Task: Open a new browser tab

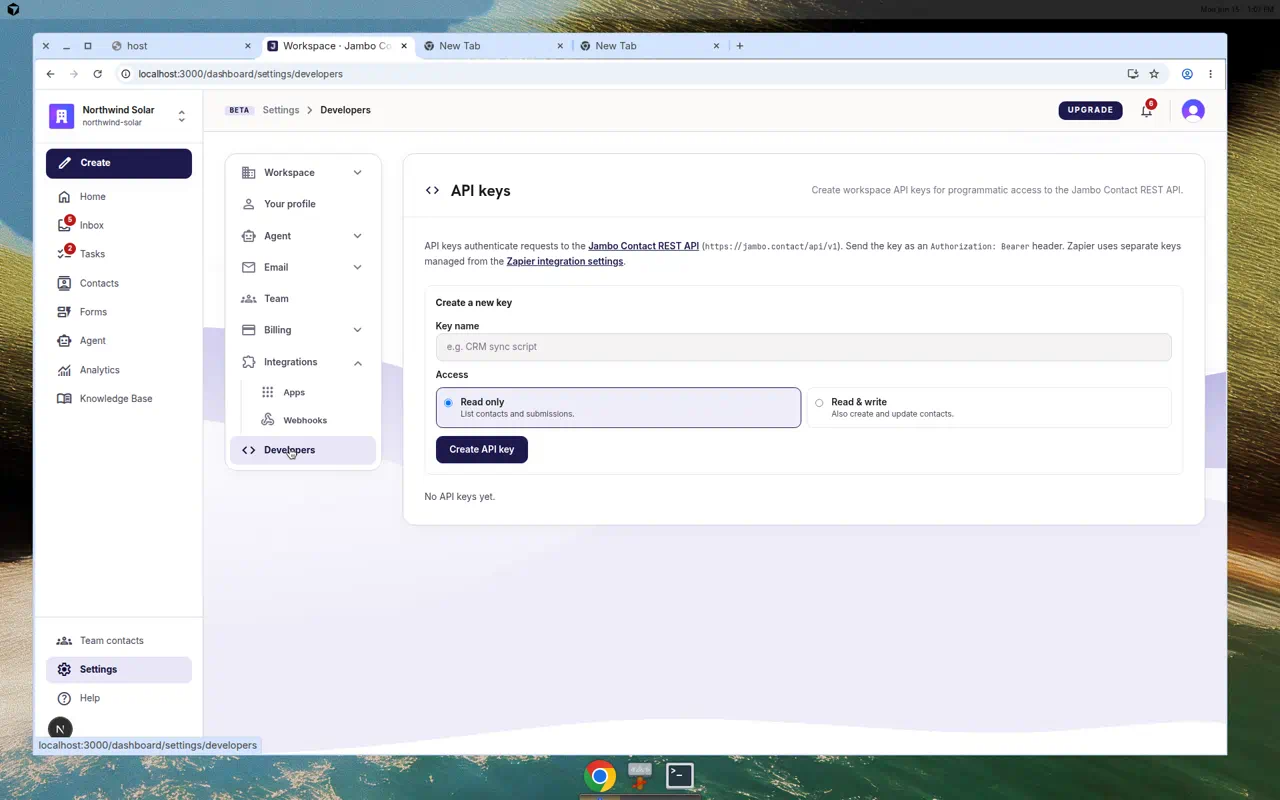Action: coord(739,46)
